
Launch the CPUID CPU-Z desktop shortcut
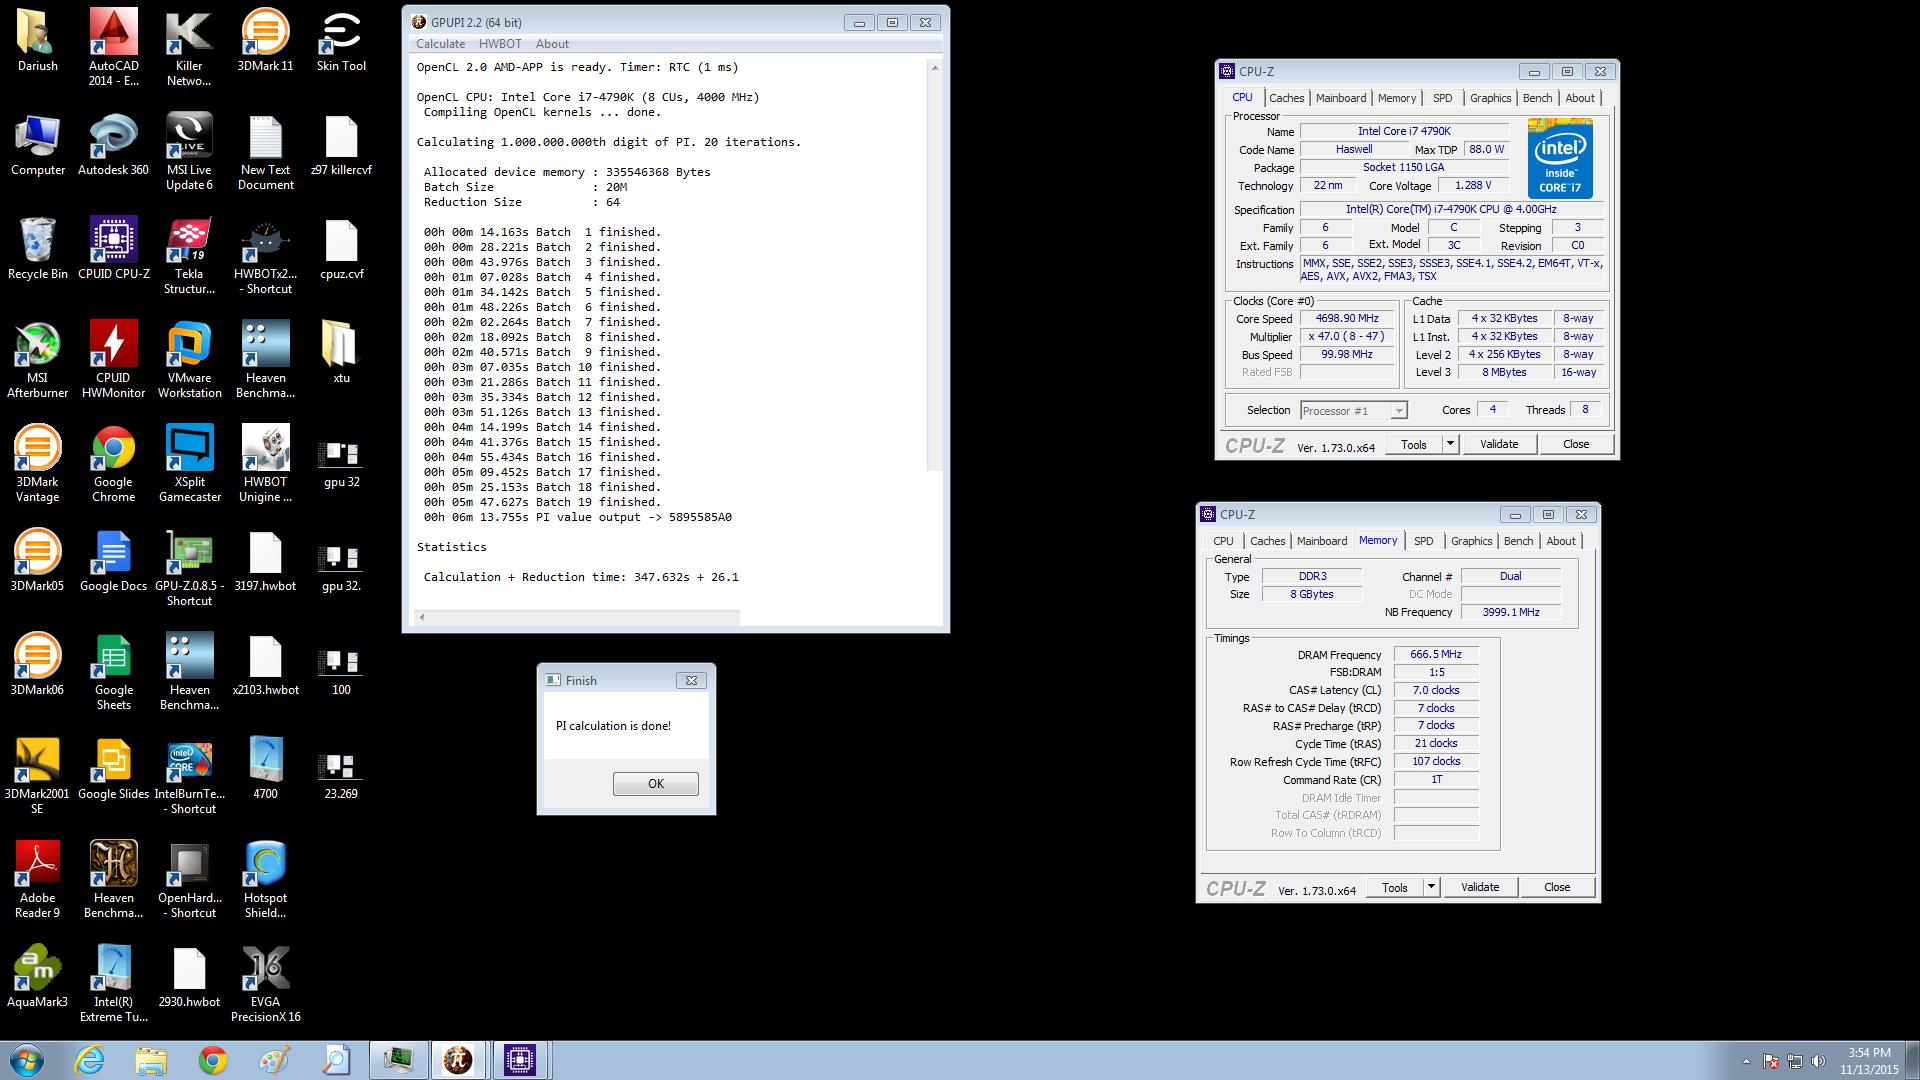(x=113, y=249)
